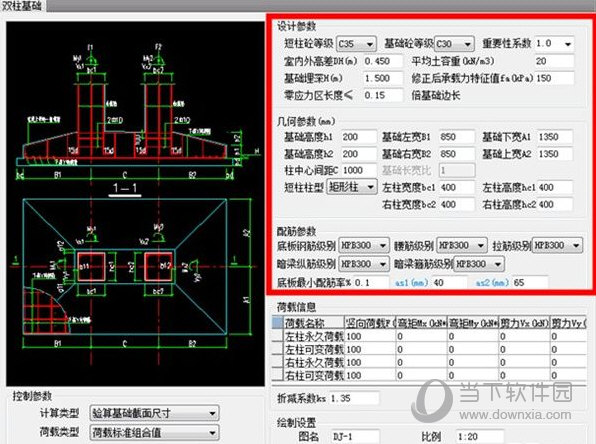Click the 左柱高度hc1 field
The width and height of the screenshot is (596, 444).
(x=555, y=187)
